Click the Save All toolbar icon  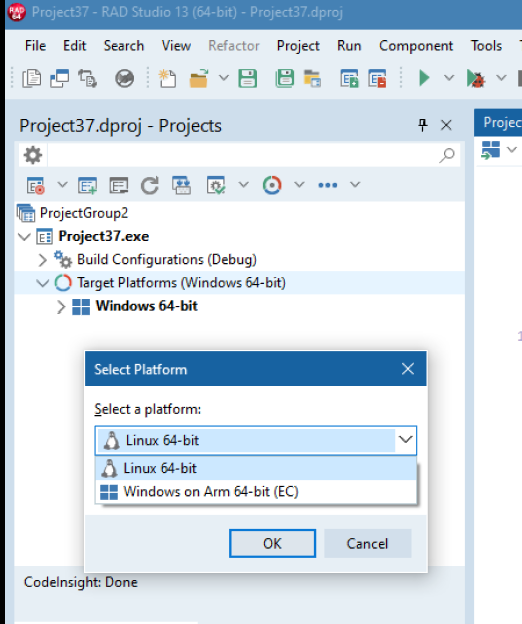(x=284, y=78)
